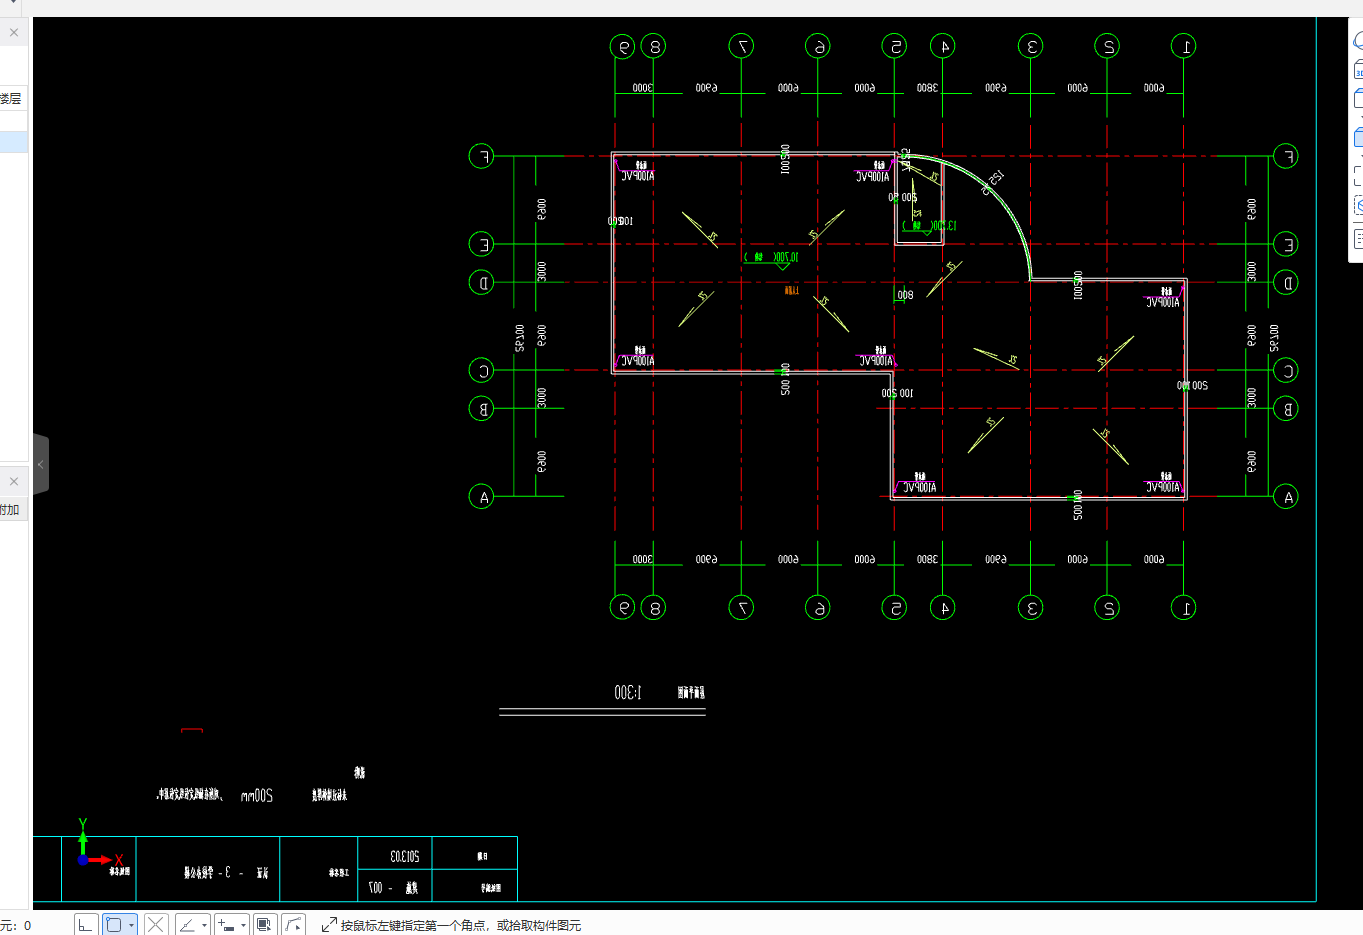
Task: Click the '1:300' scale text under the plan
Action: (628, 692)
